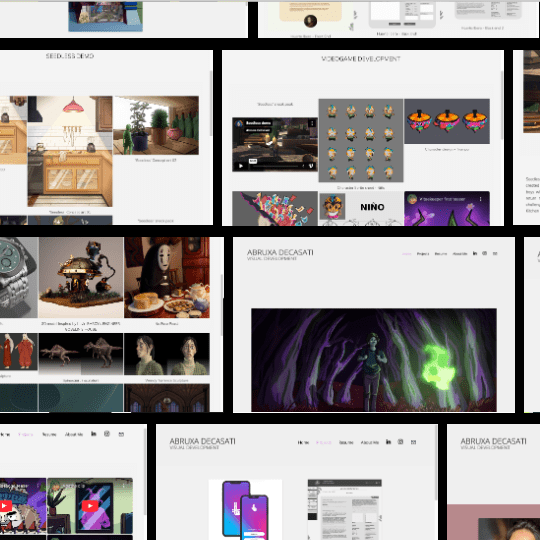Open Home in the forest page nav

click(407, 254)
